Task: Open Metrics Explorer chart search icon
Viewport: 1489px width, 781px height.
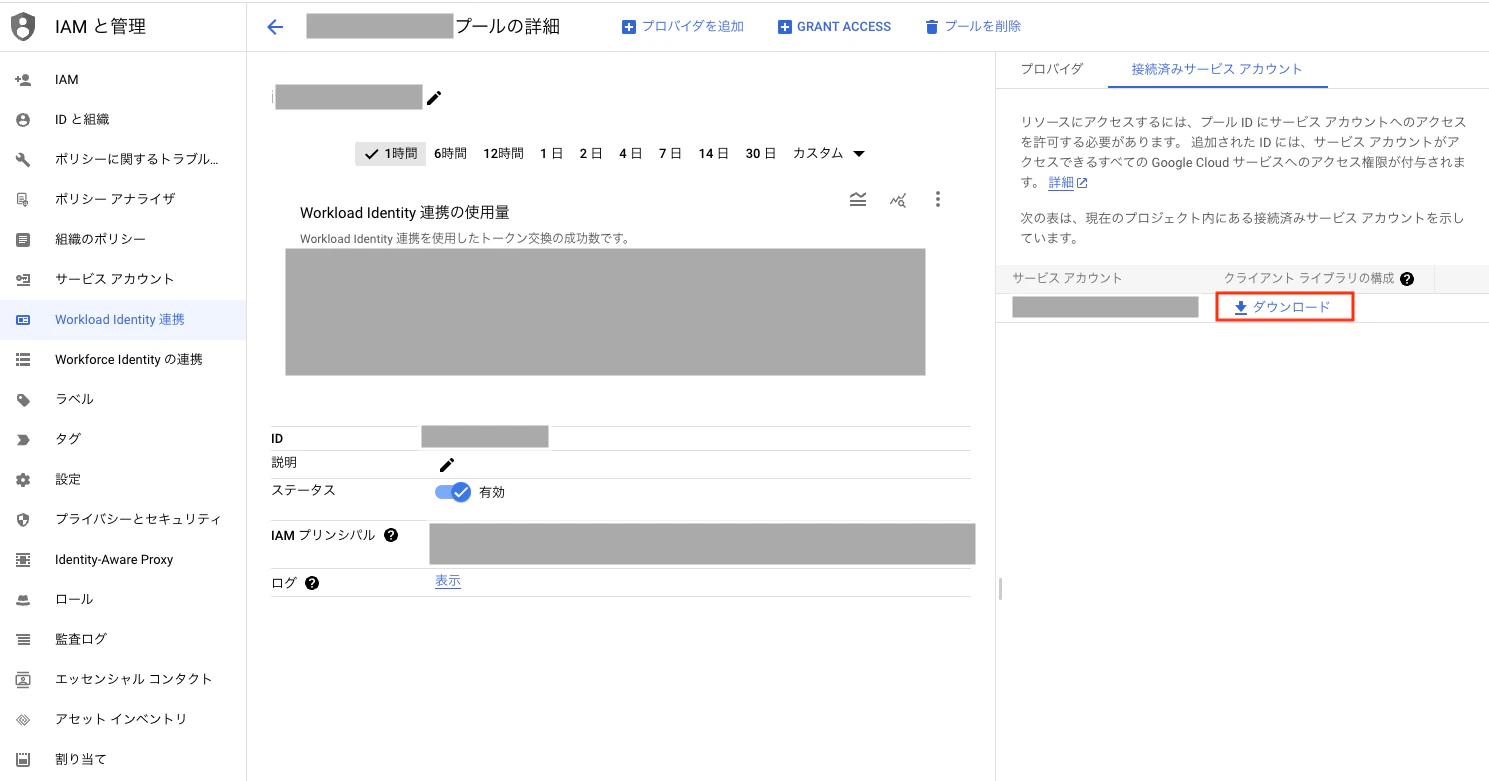Action: [898, 199]
